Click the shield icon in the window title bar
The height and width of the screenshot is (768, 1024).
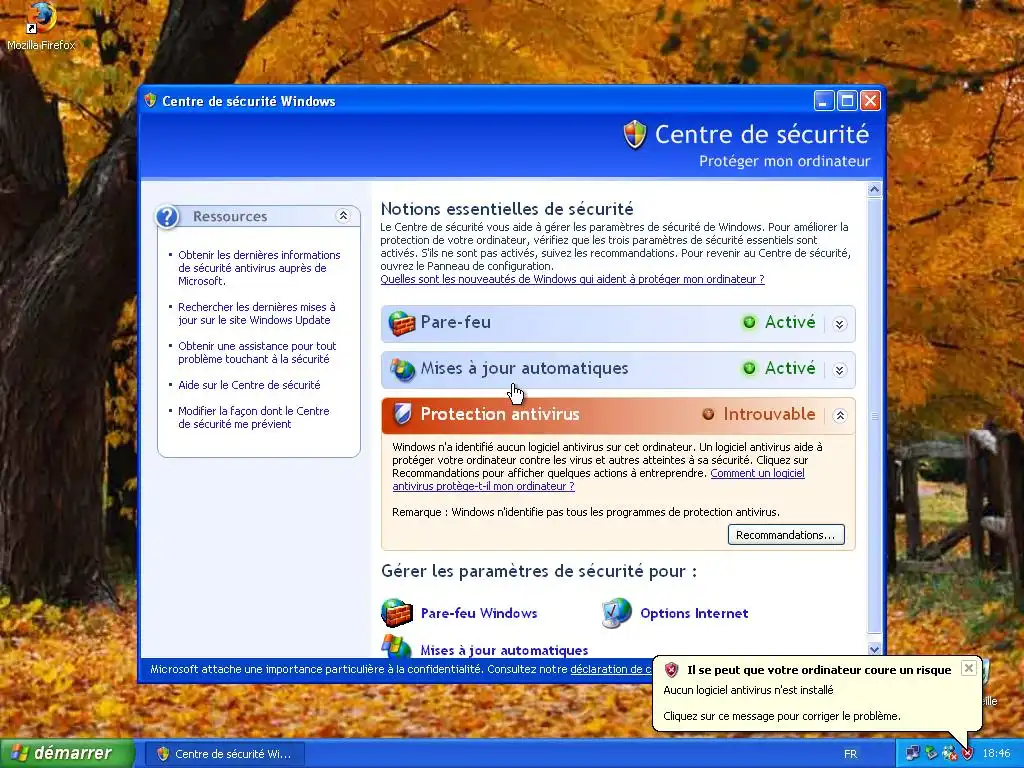pos(151,101)
